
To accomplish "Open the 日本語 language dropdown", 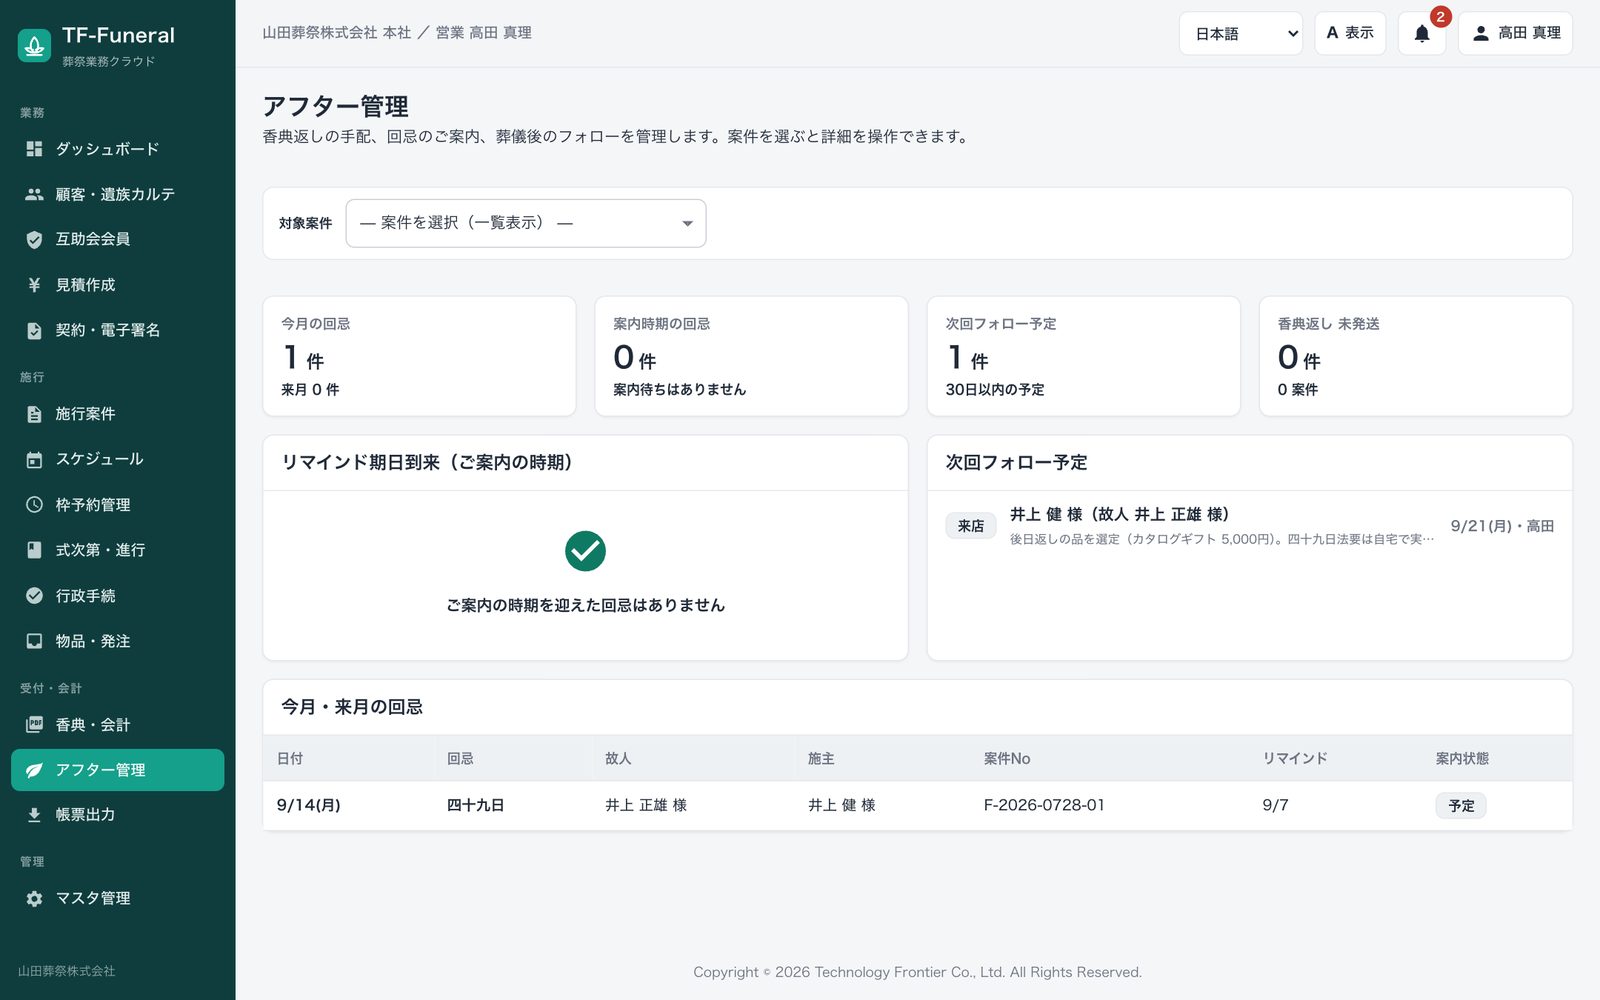I will click(1241, 33).
